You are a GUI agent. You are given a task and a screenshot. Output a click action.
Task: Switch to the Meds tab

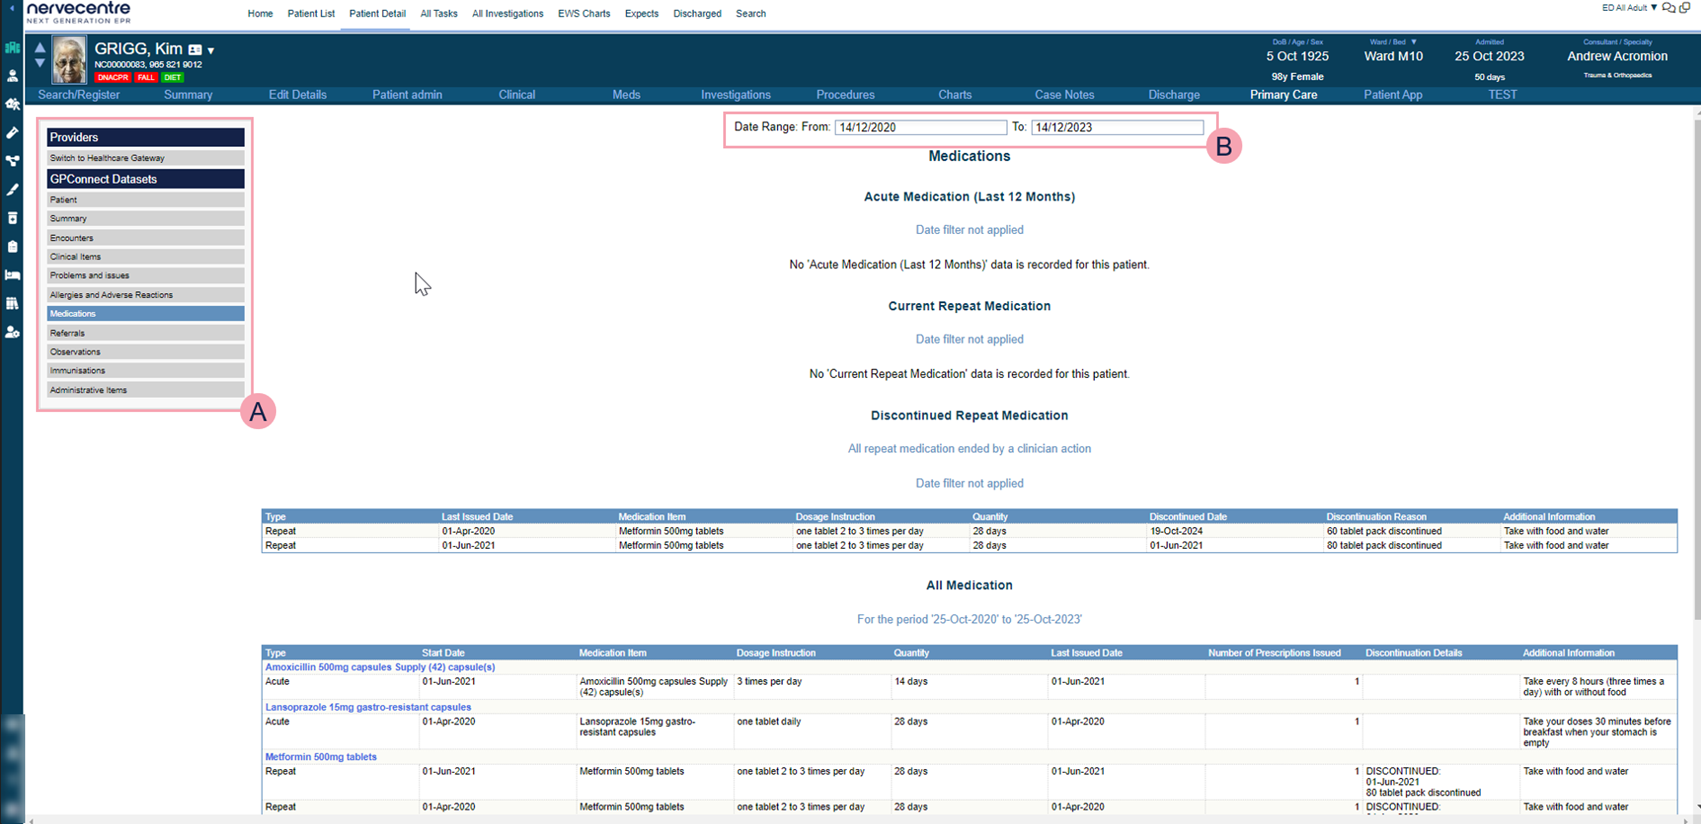[x=626, y=95]
